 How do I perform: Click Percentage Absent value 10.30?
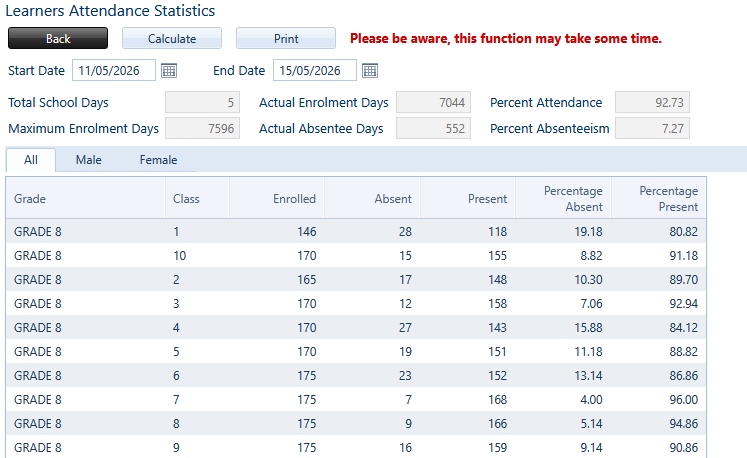pos(588,279)
